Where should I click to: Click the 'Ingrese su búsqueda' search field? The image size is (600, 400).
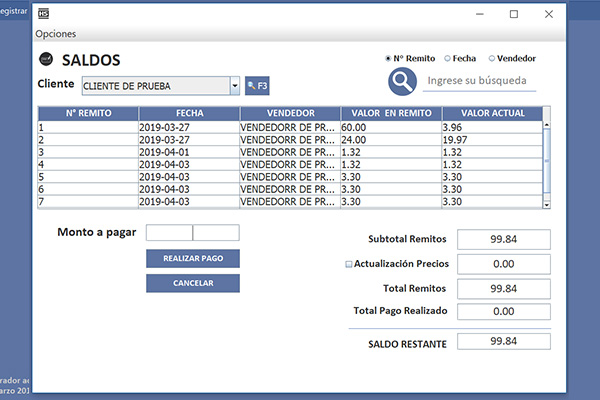coord(478,81)
